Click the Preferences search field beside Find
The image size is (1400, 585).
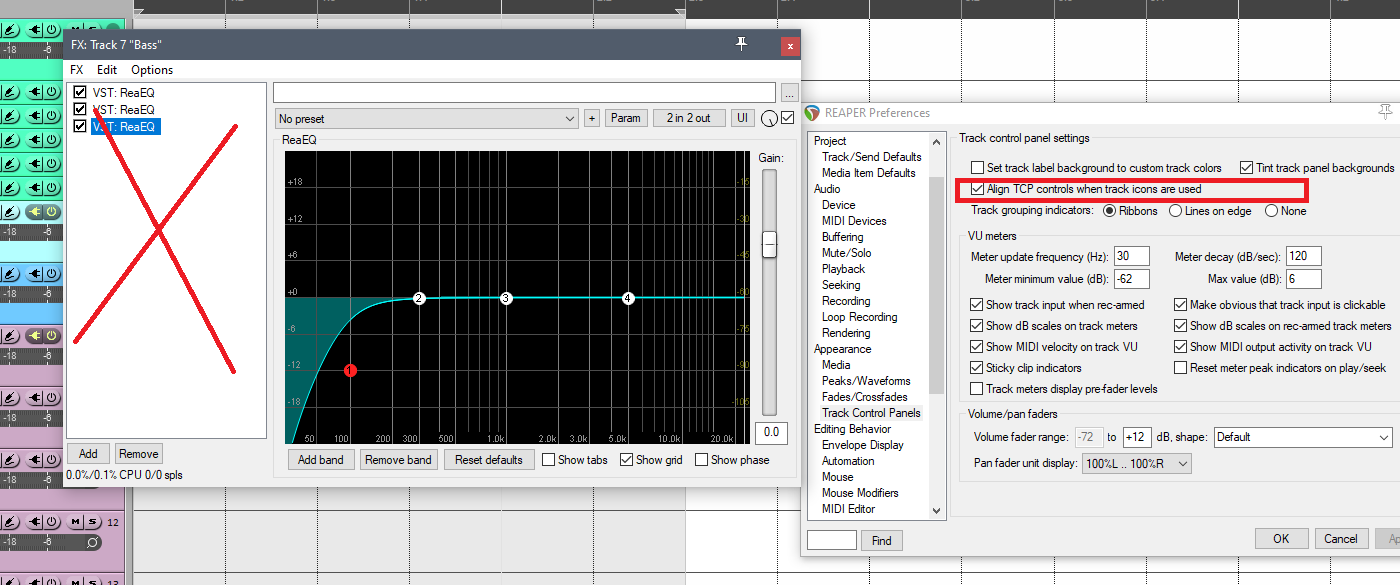(832, 540)
